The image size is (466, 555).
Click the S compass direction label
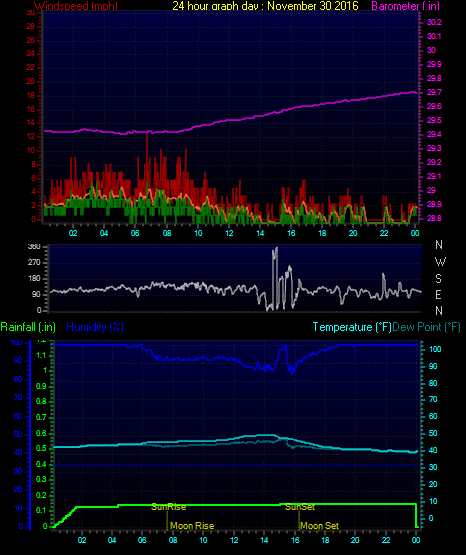(438, 279)
